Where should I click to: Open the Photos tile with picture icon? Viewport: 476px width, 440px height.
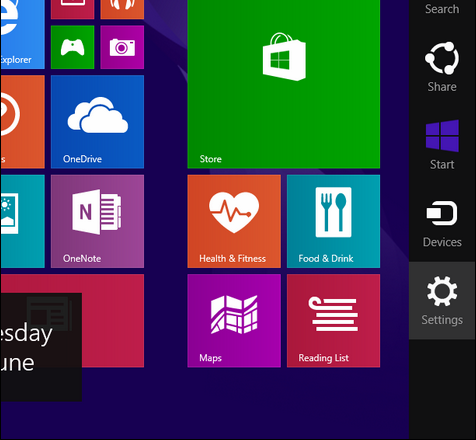(x=22, y=221)
